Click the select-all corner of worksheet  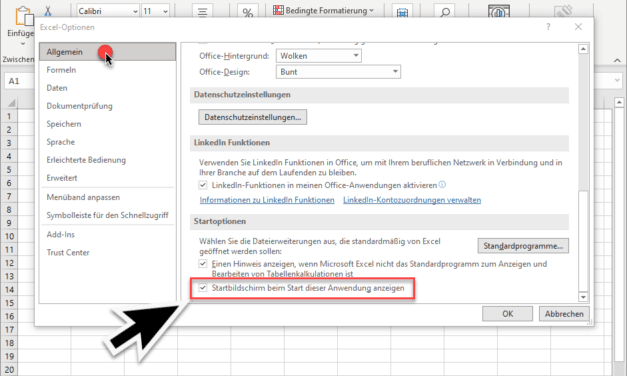click(x=12, y=103)
